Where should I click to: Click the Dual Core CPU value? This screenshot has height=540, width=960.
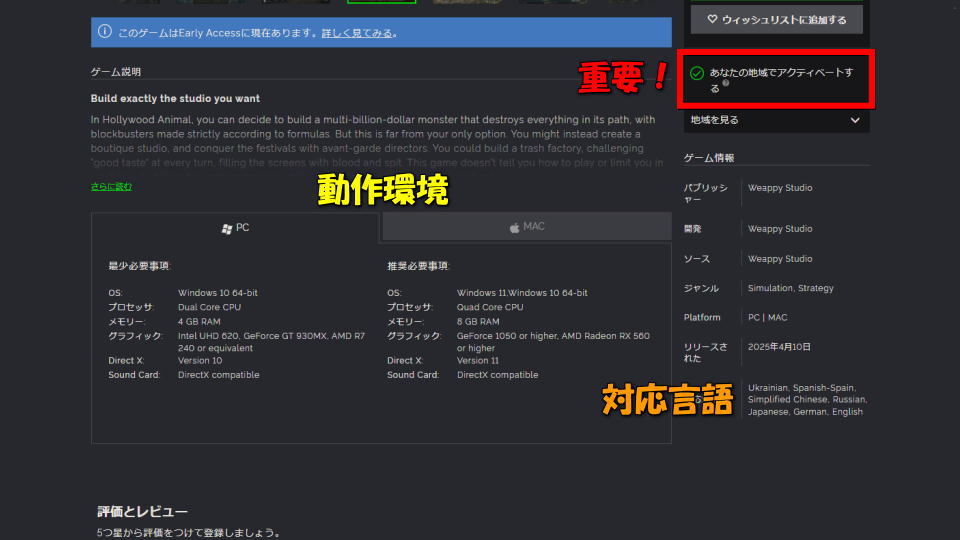[x=209, y=307]
